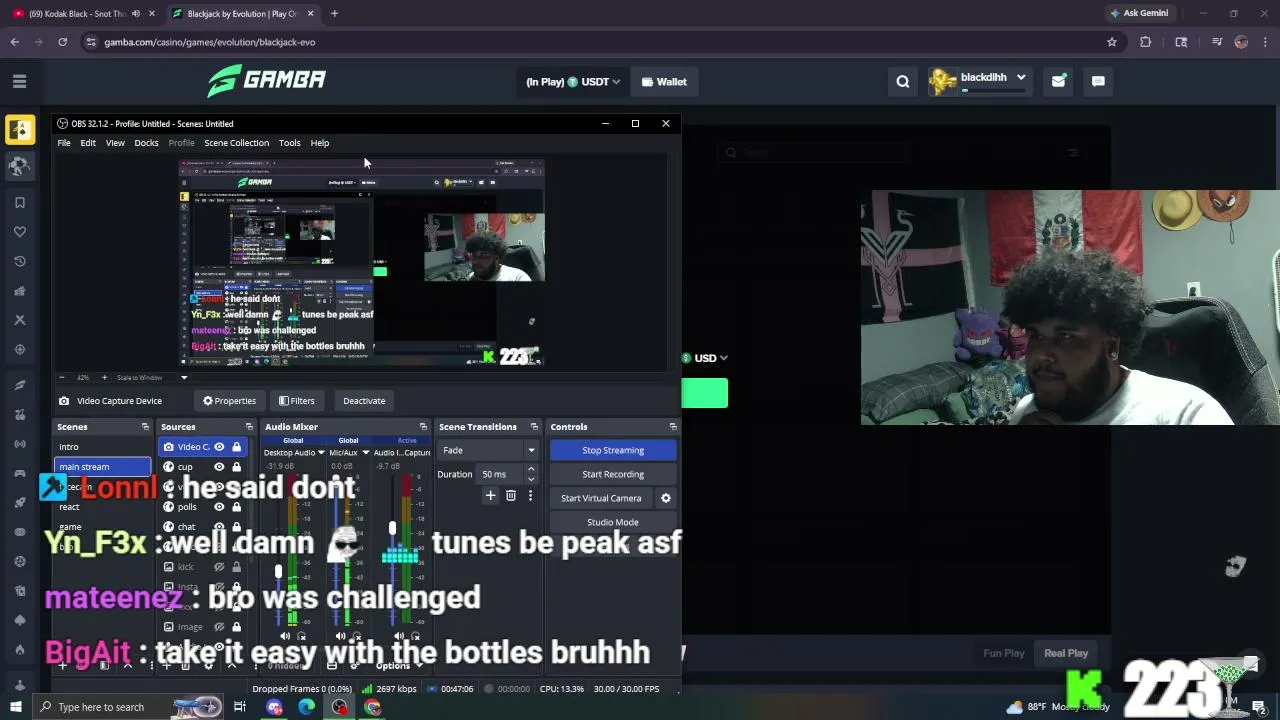Toggle visibility of cup source
Viewport: 1280px width, 720px height.
coord(219,467)
